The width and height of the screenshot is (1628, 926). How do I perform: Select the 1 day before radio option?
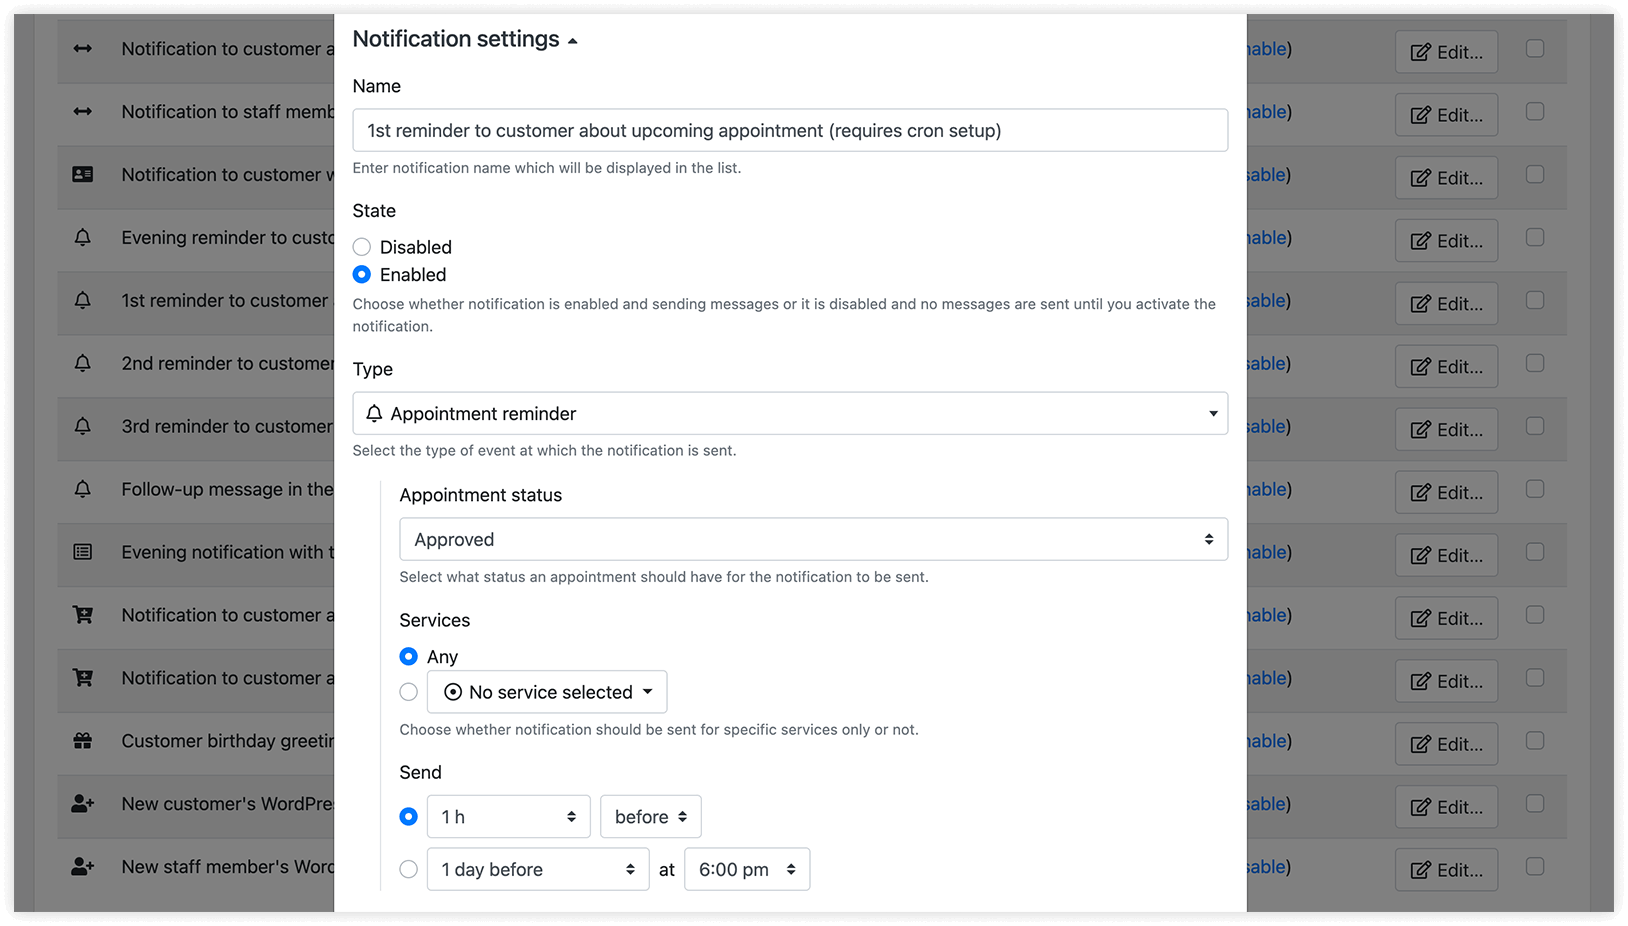pyautogui.click(x=409, y=869)
